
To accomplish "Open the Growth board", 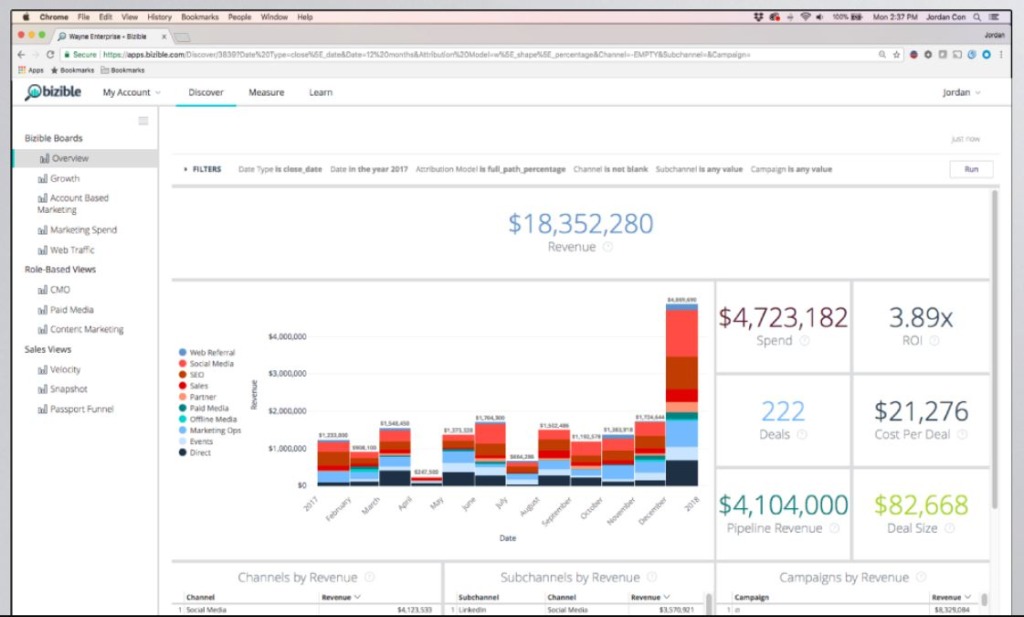I will pyautogui.click(x=65, y=178).
